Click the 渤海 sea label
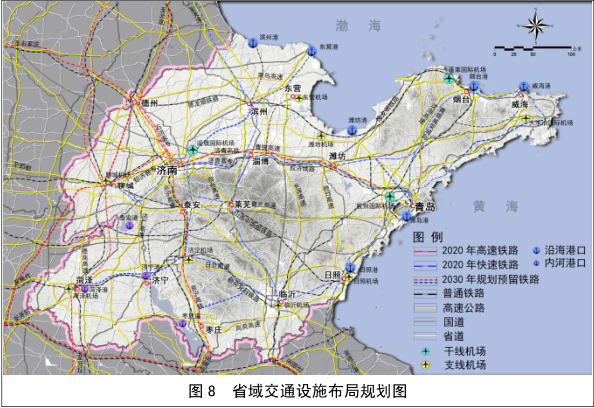Screen dimensions: 594x408 pos(358,26)
